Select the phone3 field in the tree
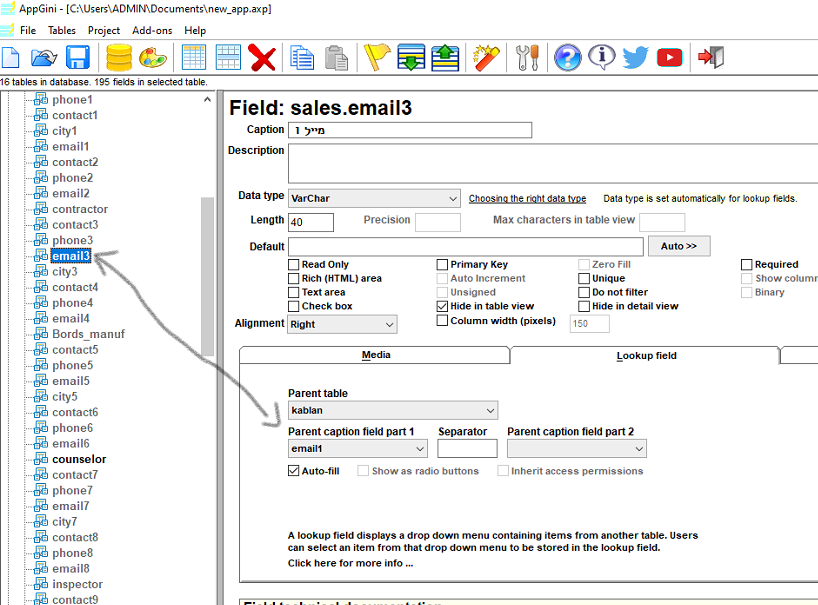 pyautogui.click(x=73, y=240)
